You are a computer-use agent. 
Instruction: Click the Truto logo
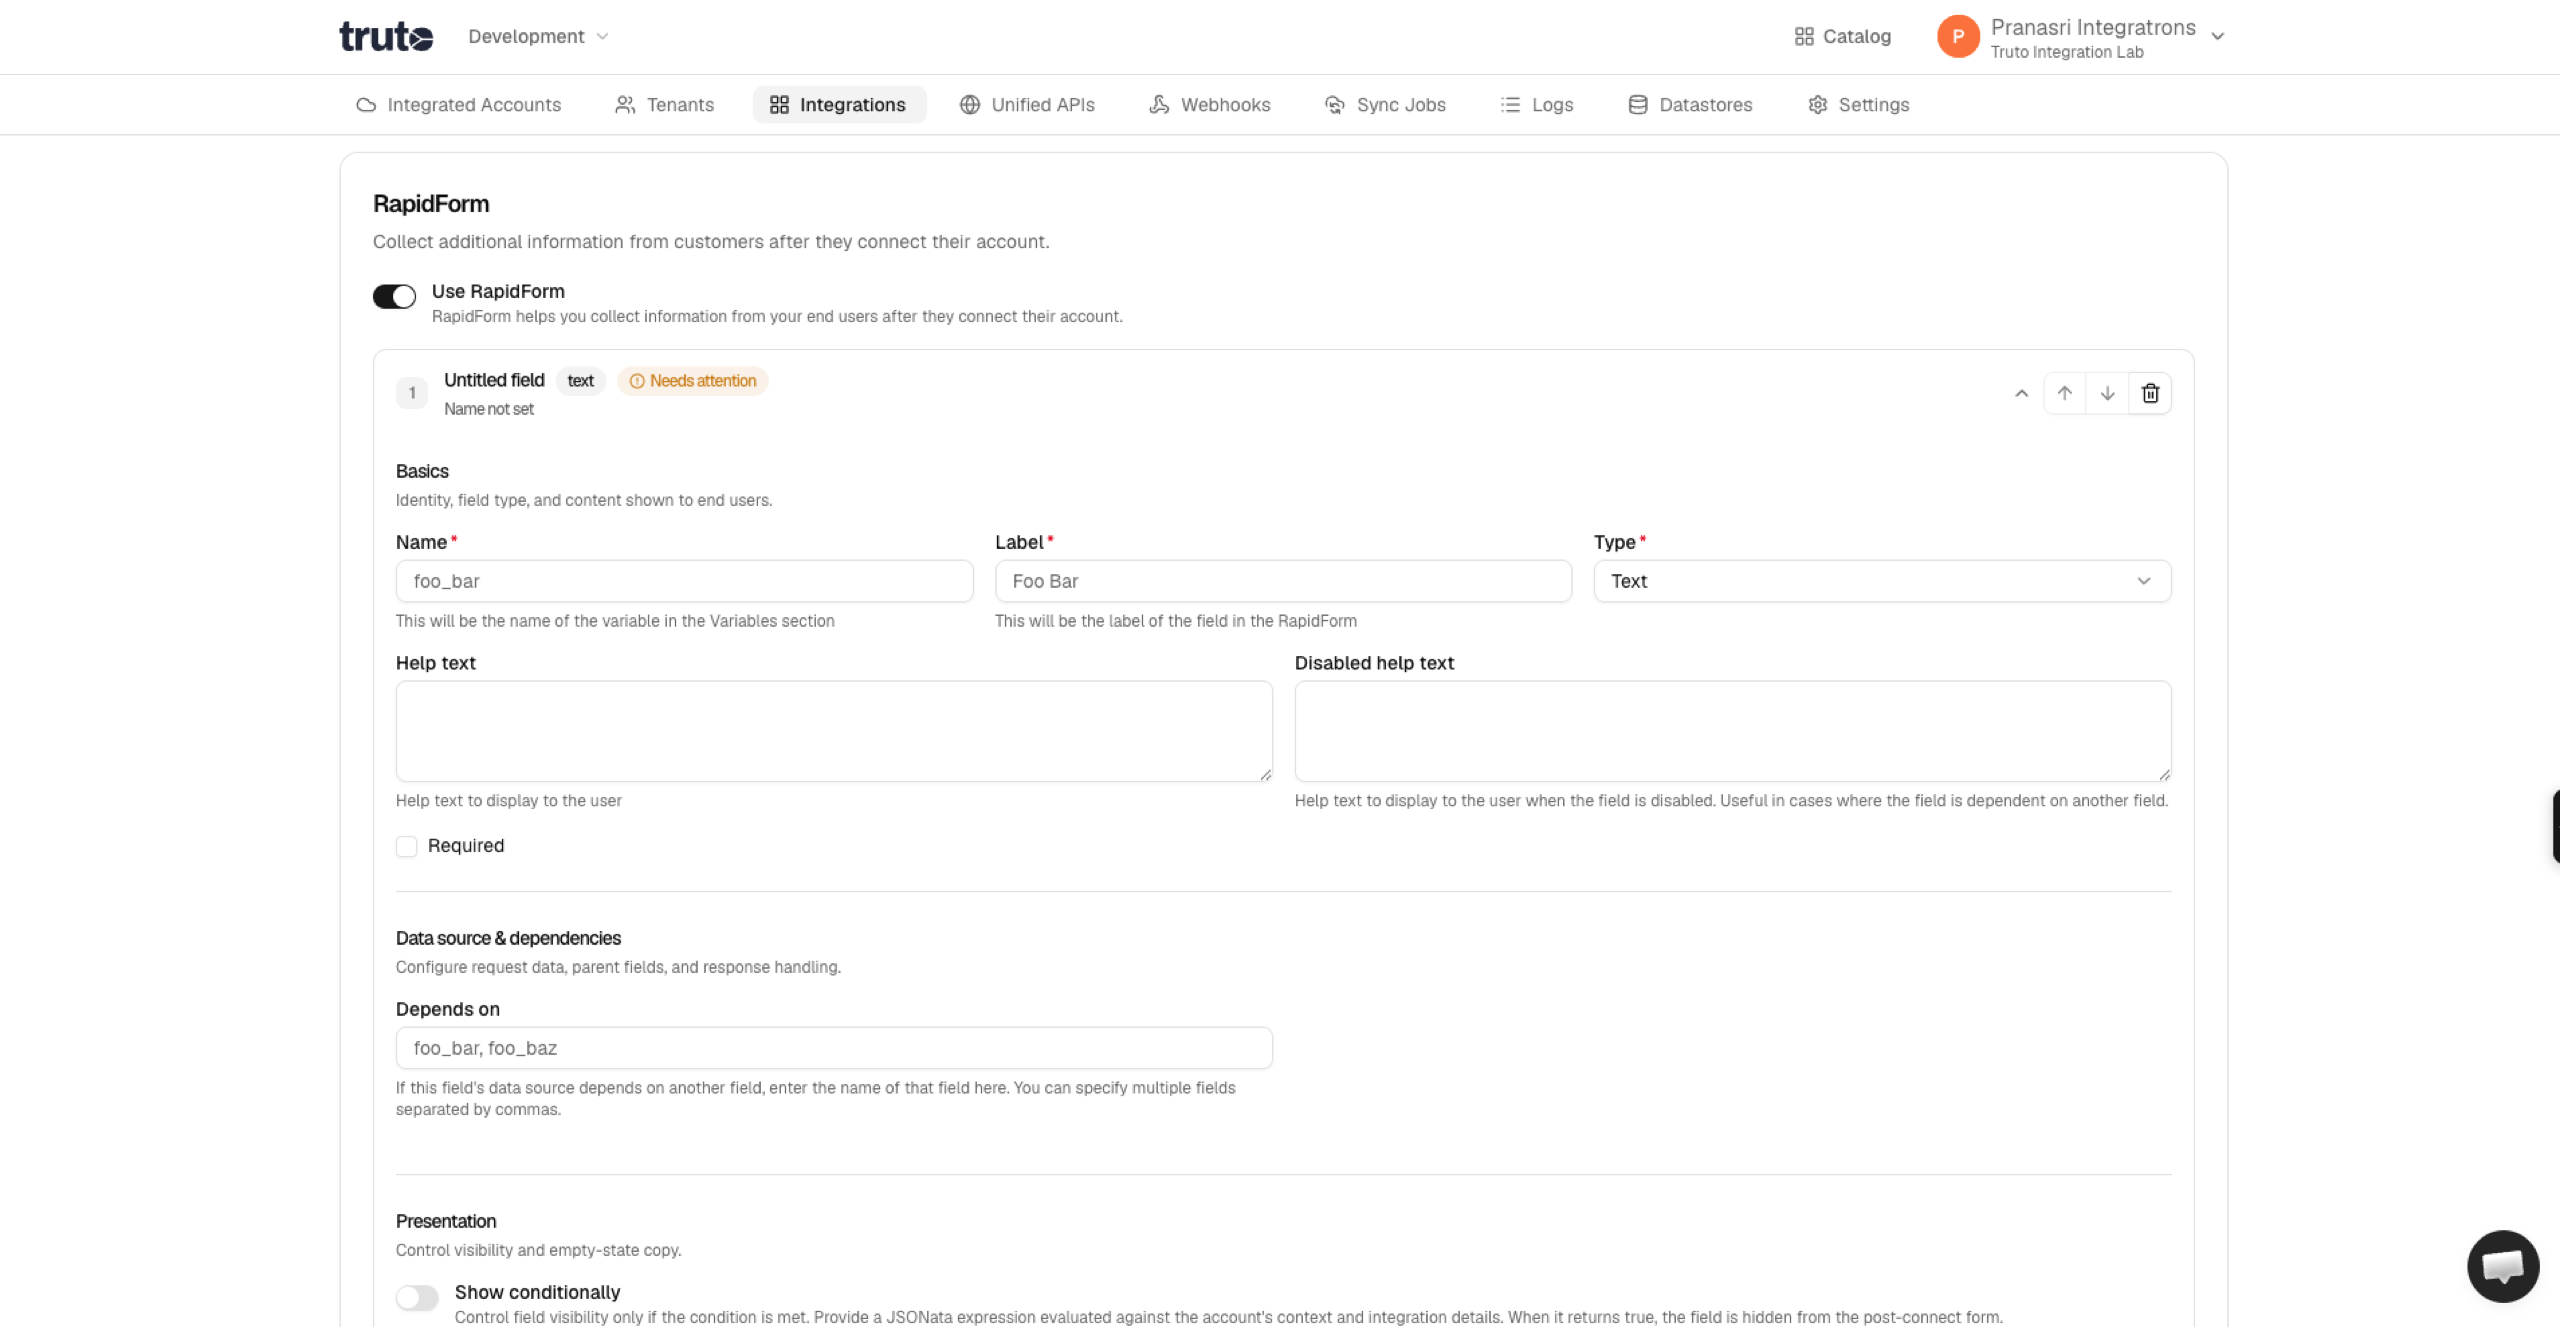pyautogui.click(x=386, y=36)
